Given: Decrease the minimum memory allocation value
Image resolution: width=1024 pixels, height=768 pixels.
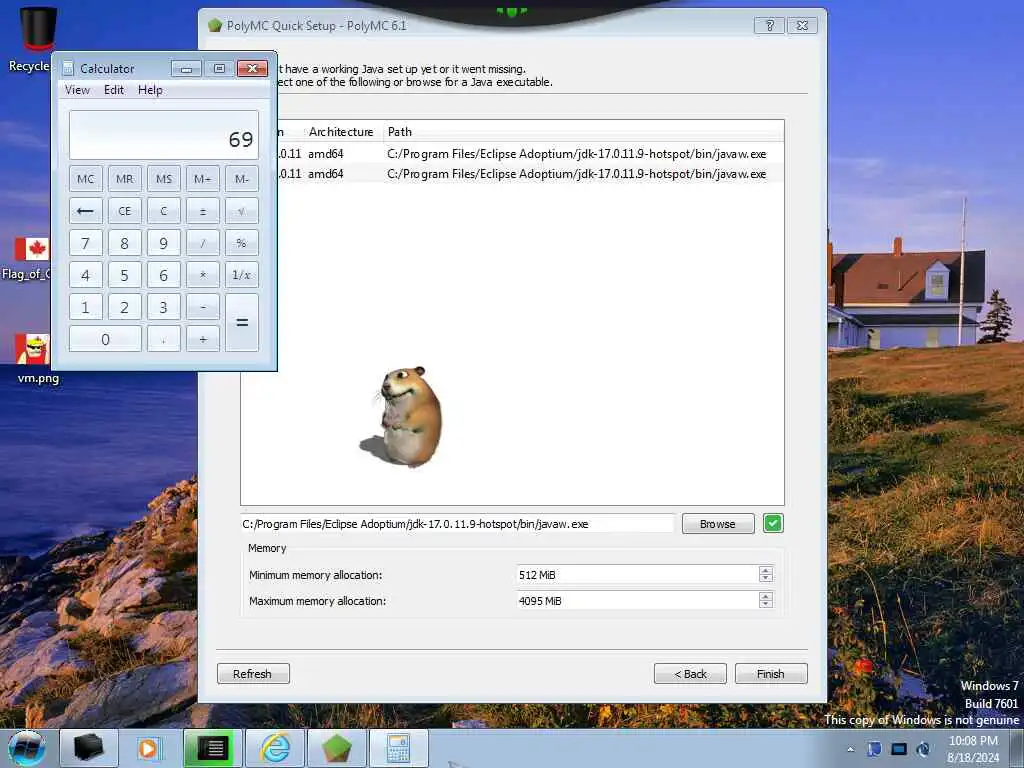Looking at the screenshot, I should [766, 579].
